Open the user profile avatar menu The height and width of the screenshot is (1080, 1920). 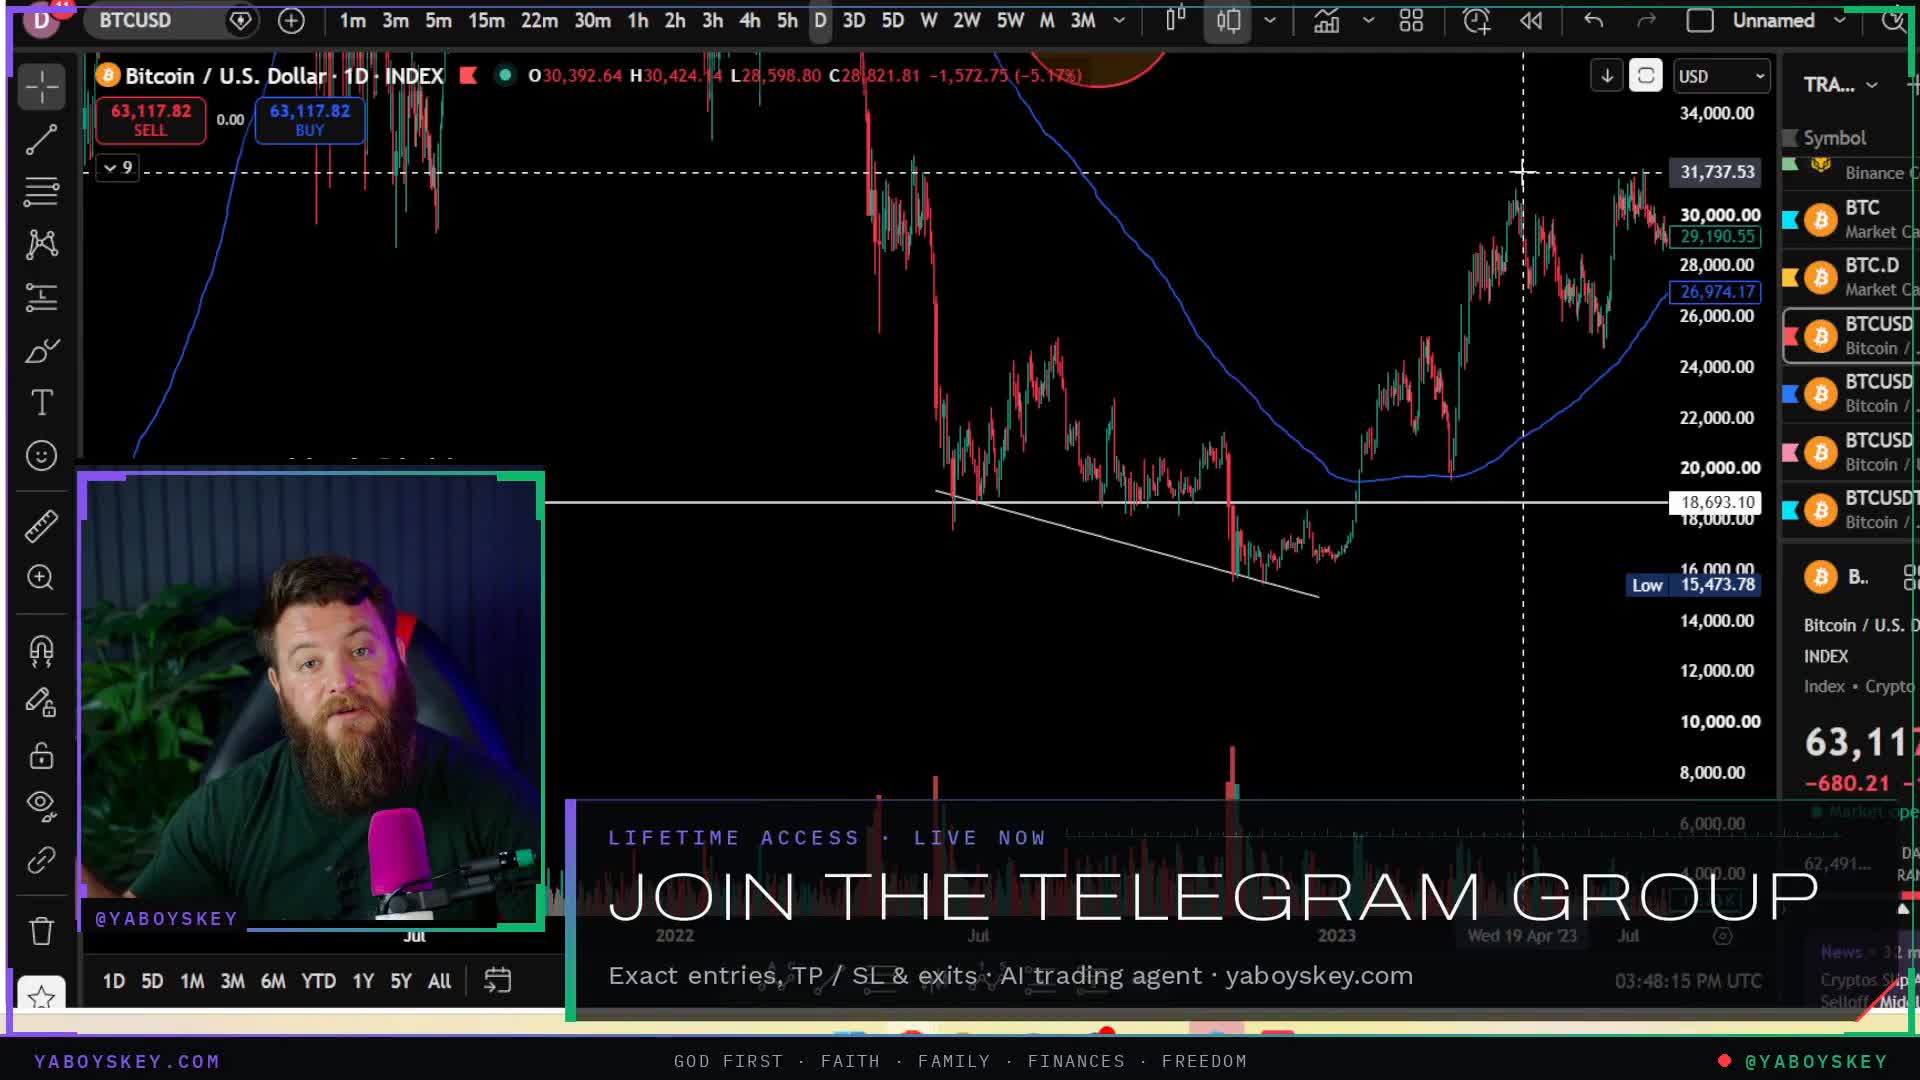click(x=41, y=20)
